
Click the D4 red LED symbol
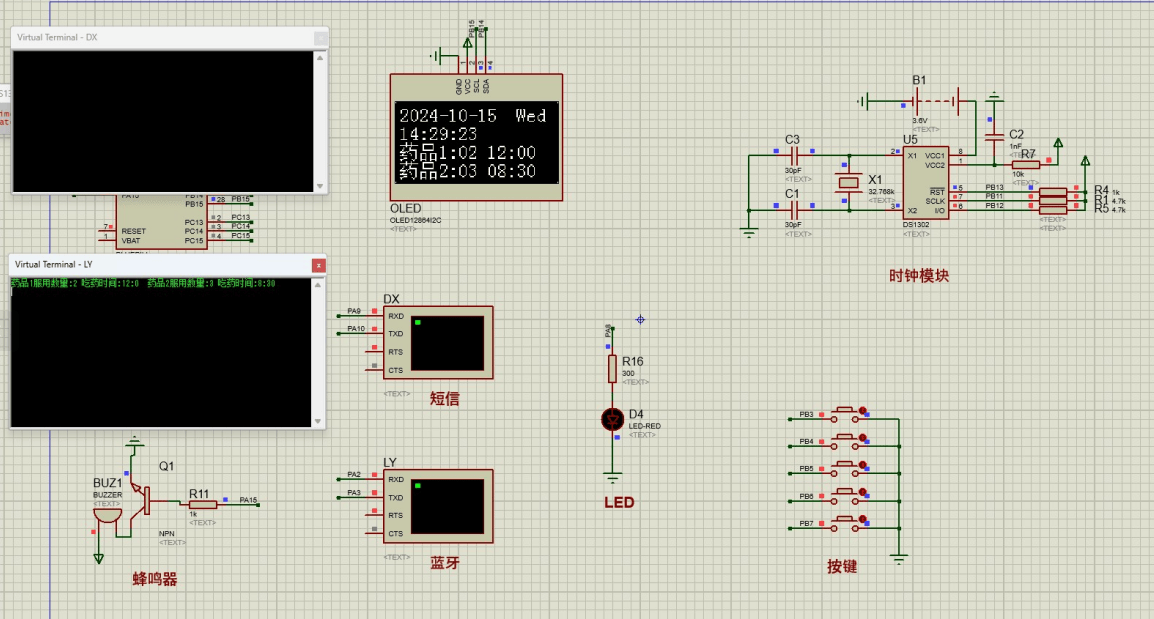click(x=613, y=419)
